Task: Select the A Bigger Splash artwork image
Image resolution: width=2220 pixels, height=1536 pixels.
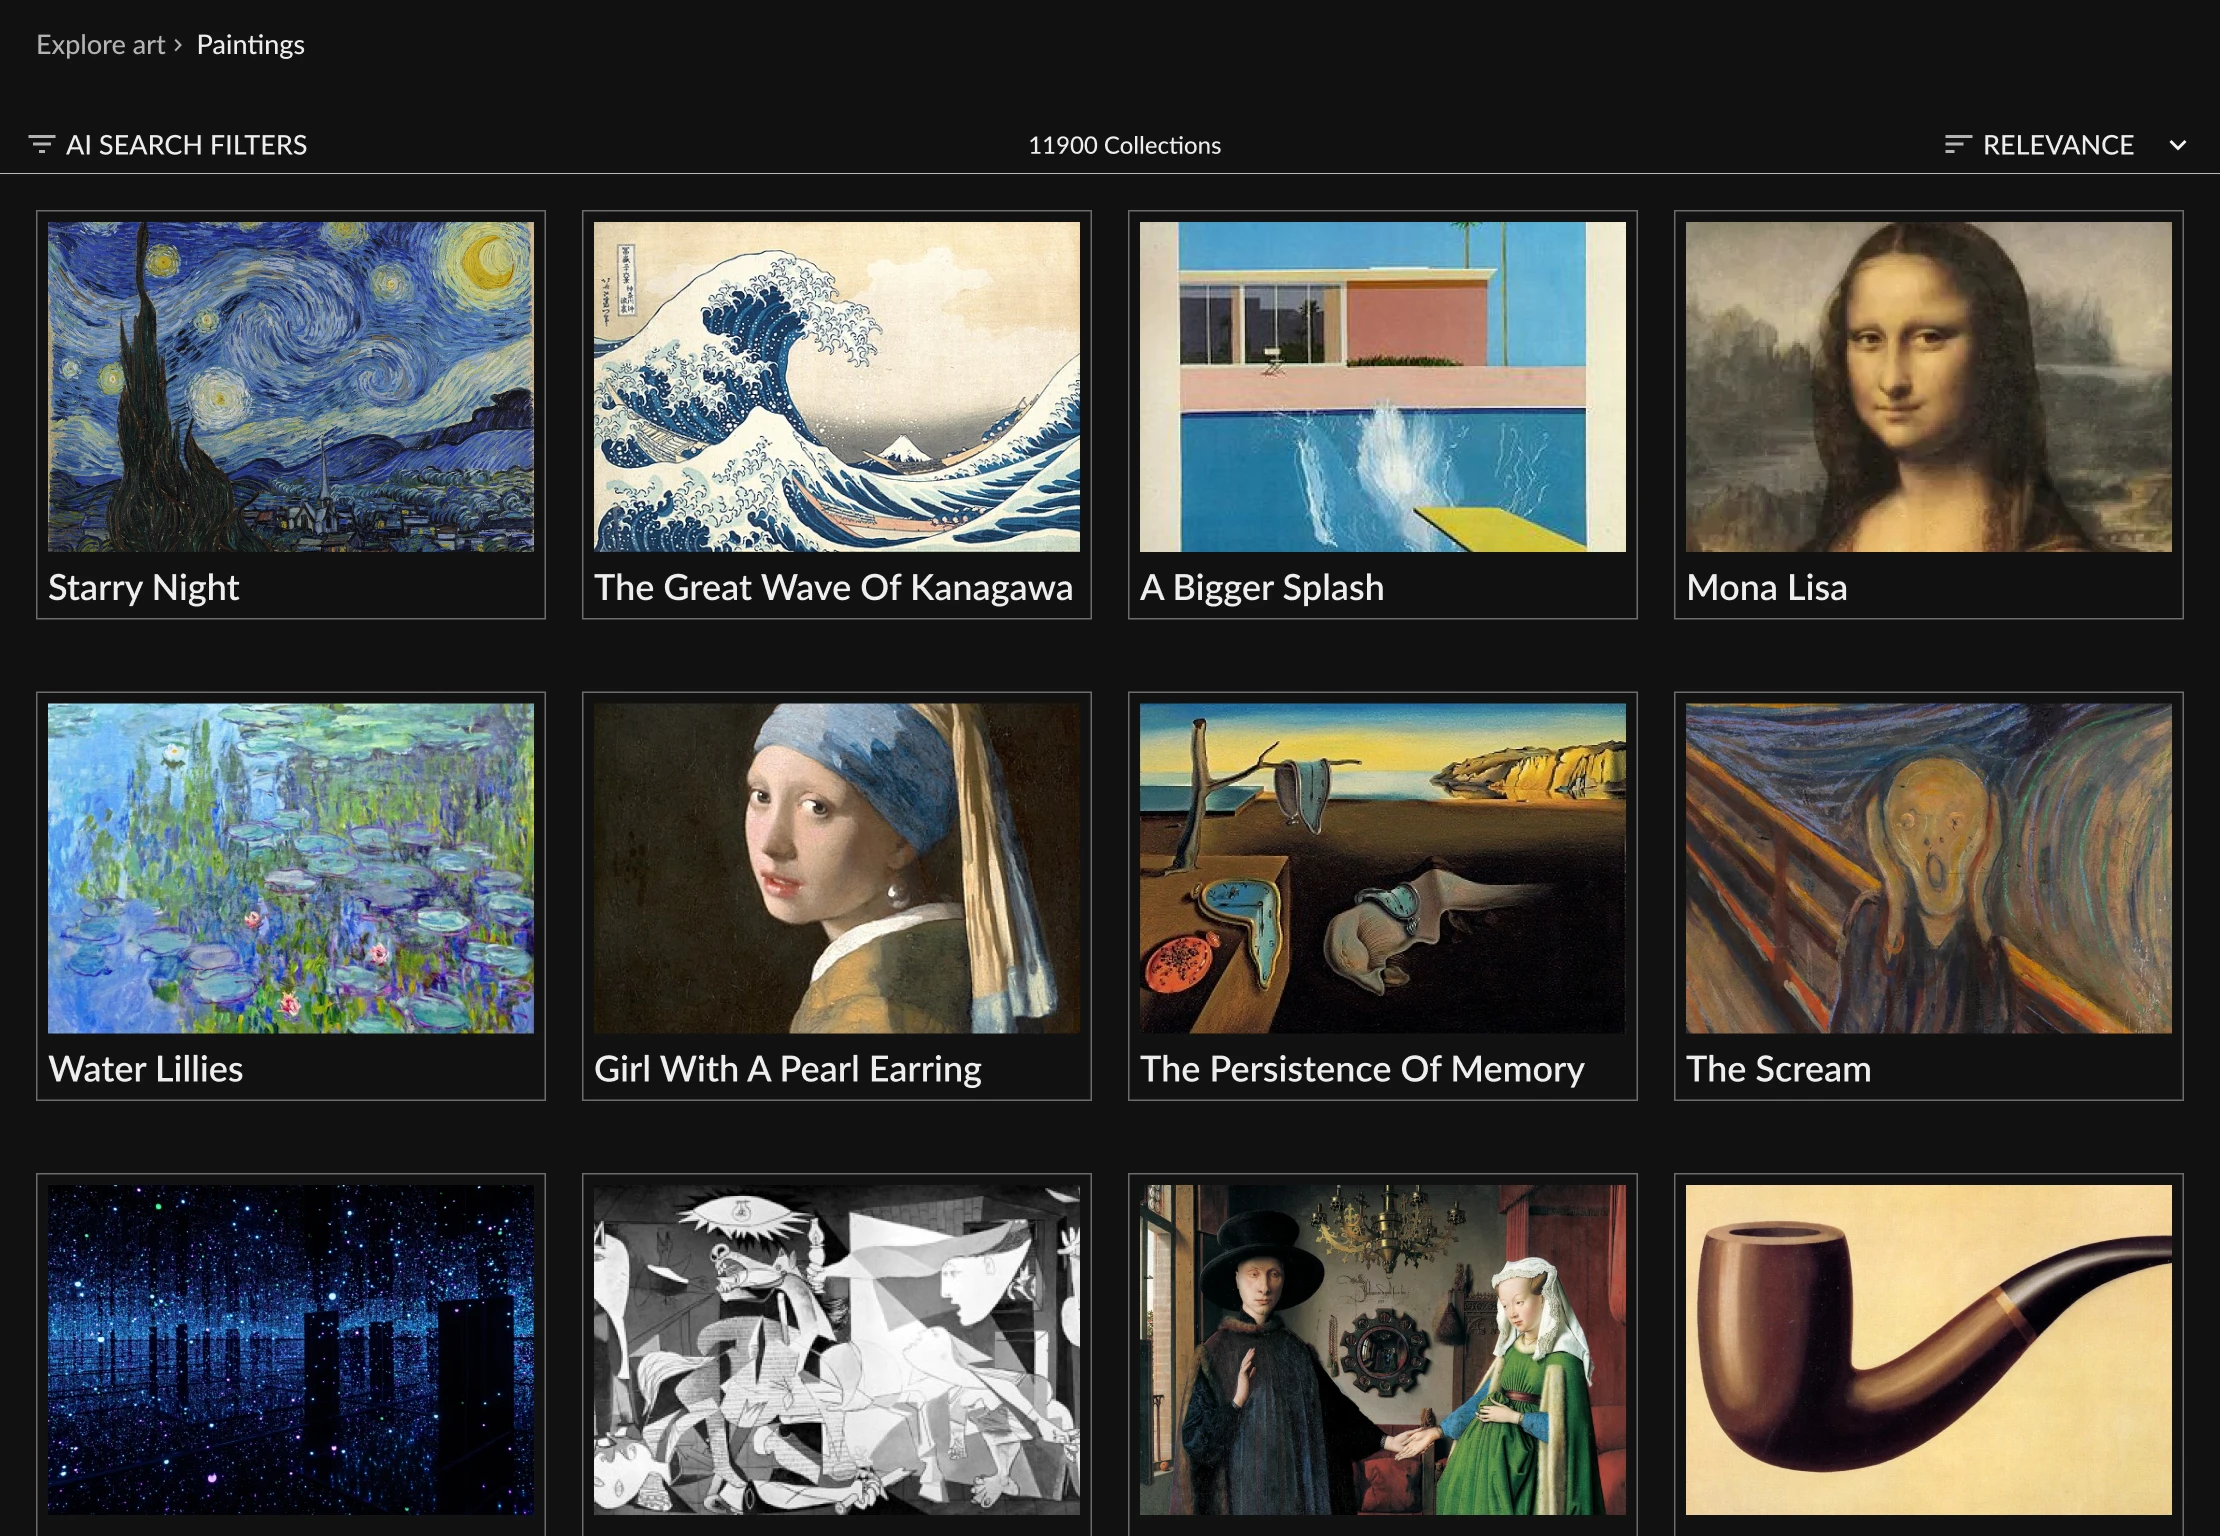Action: [x=1382, y=386]
